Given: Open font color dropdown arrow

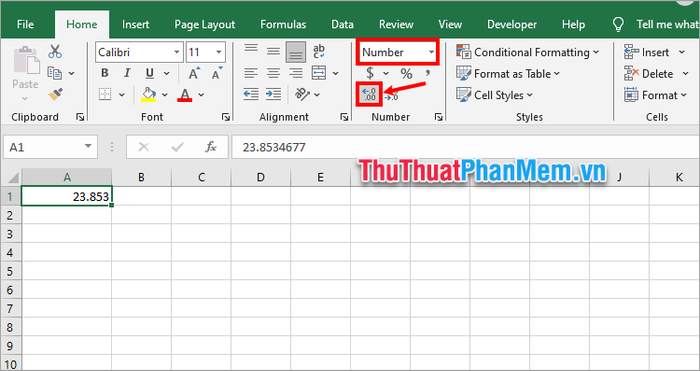Looking at the screenshot, I should 201,95.
